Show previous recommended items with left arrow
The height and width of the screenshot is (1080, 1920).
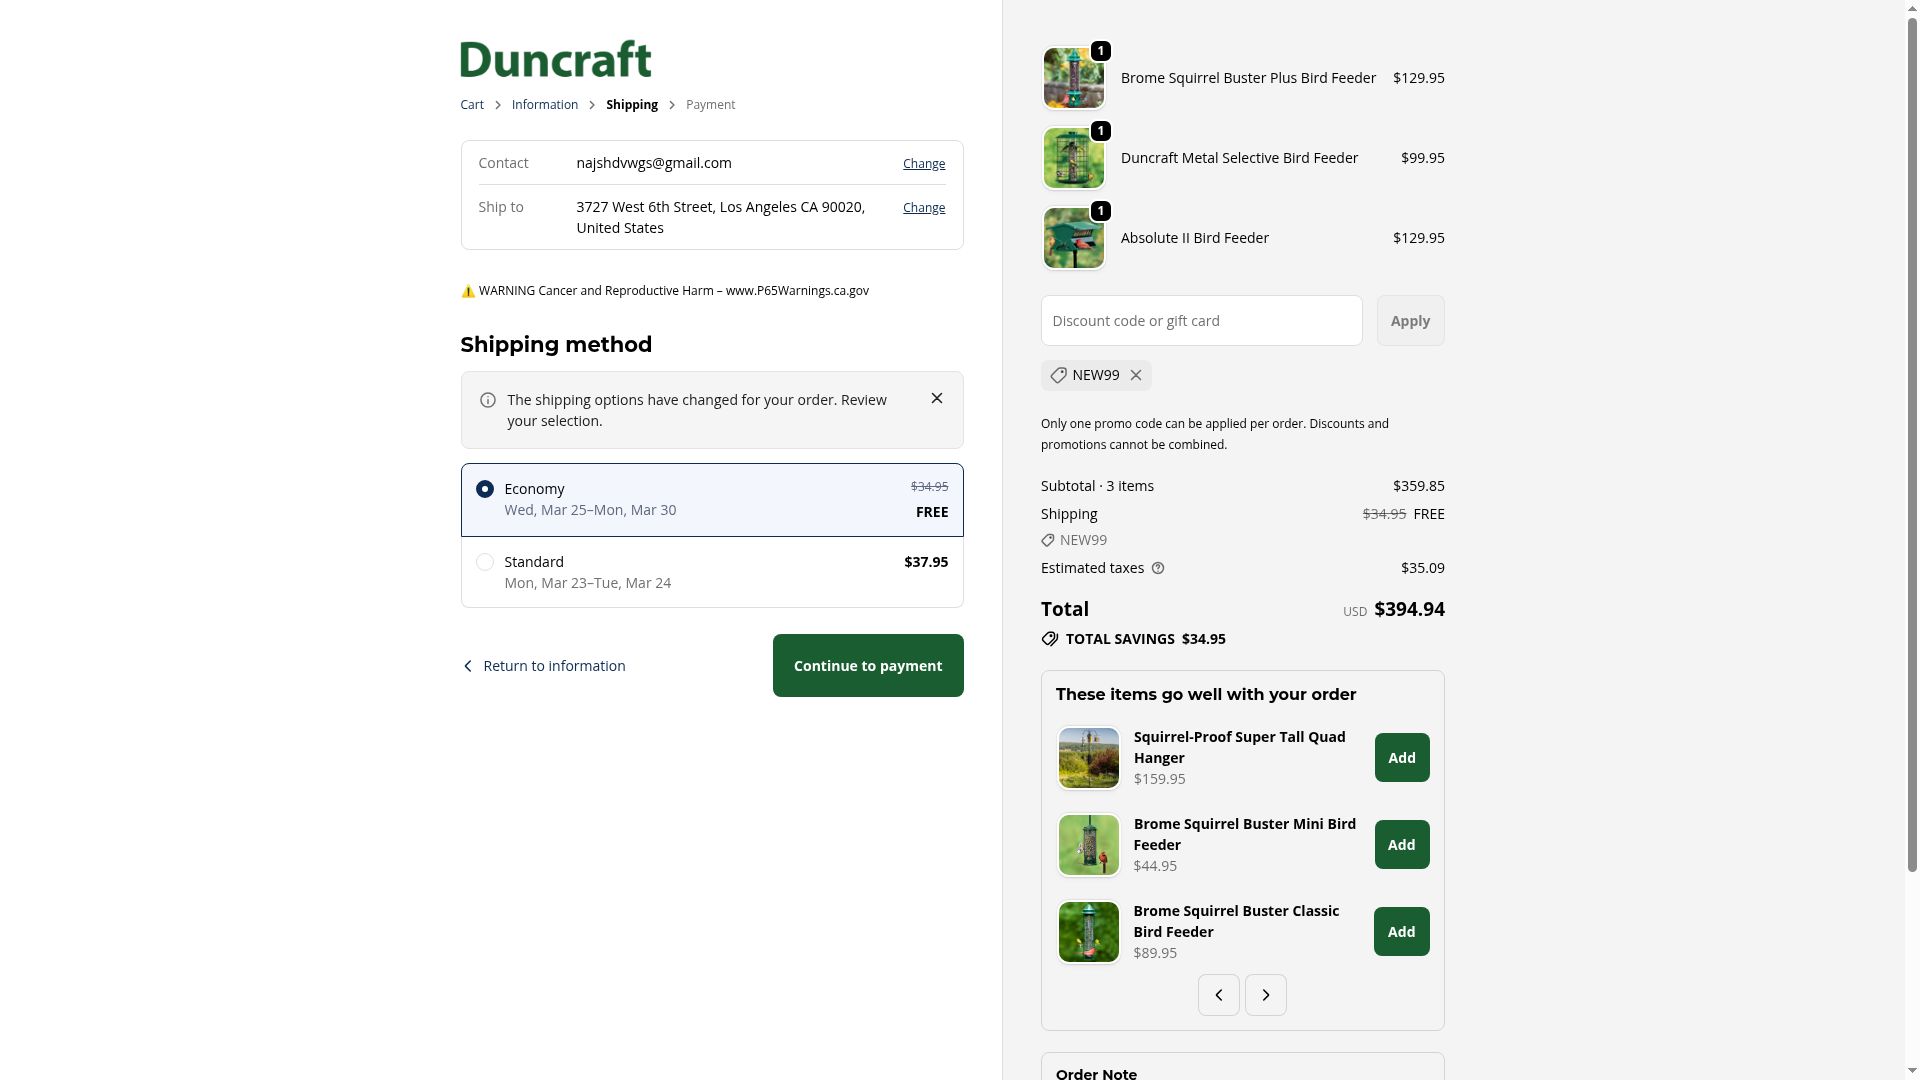1219,995
